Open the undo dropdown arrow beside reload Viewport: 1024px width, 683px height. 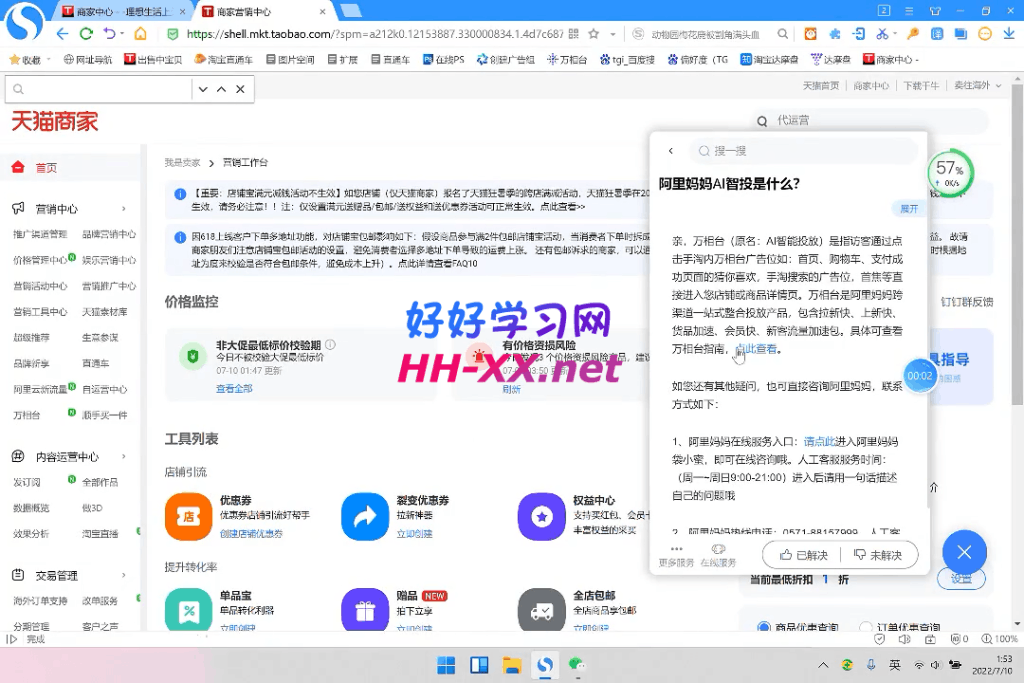point(122,33)
